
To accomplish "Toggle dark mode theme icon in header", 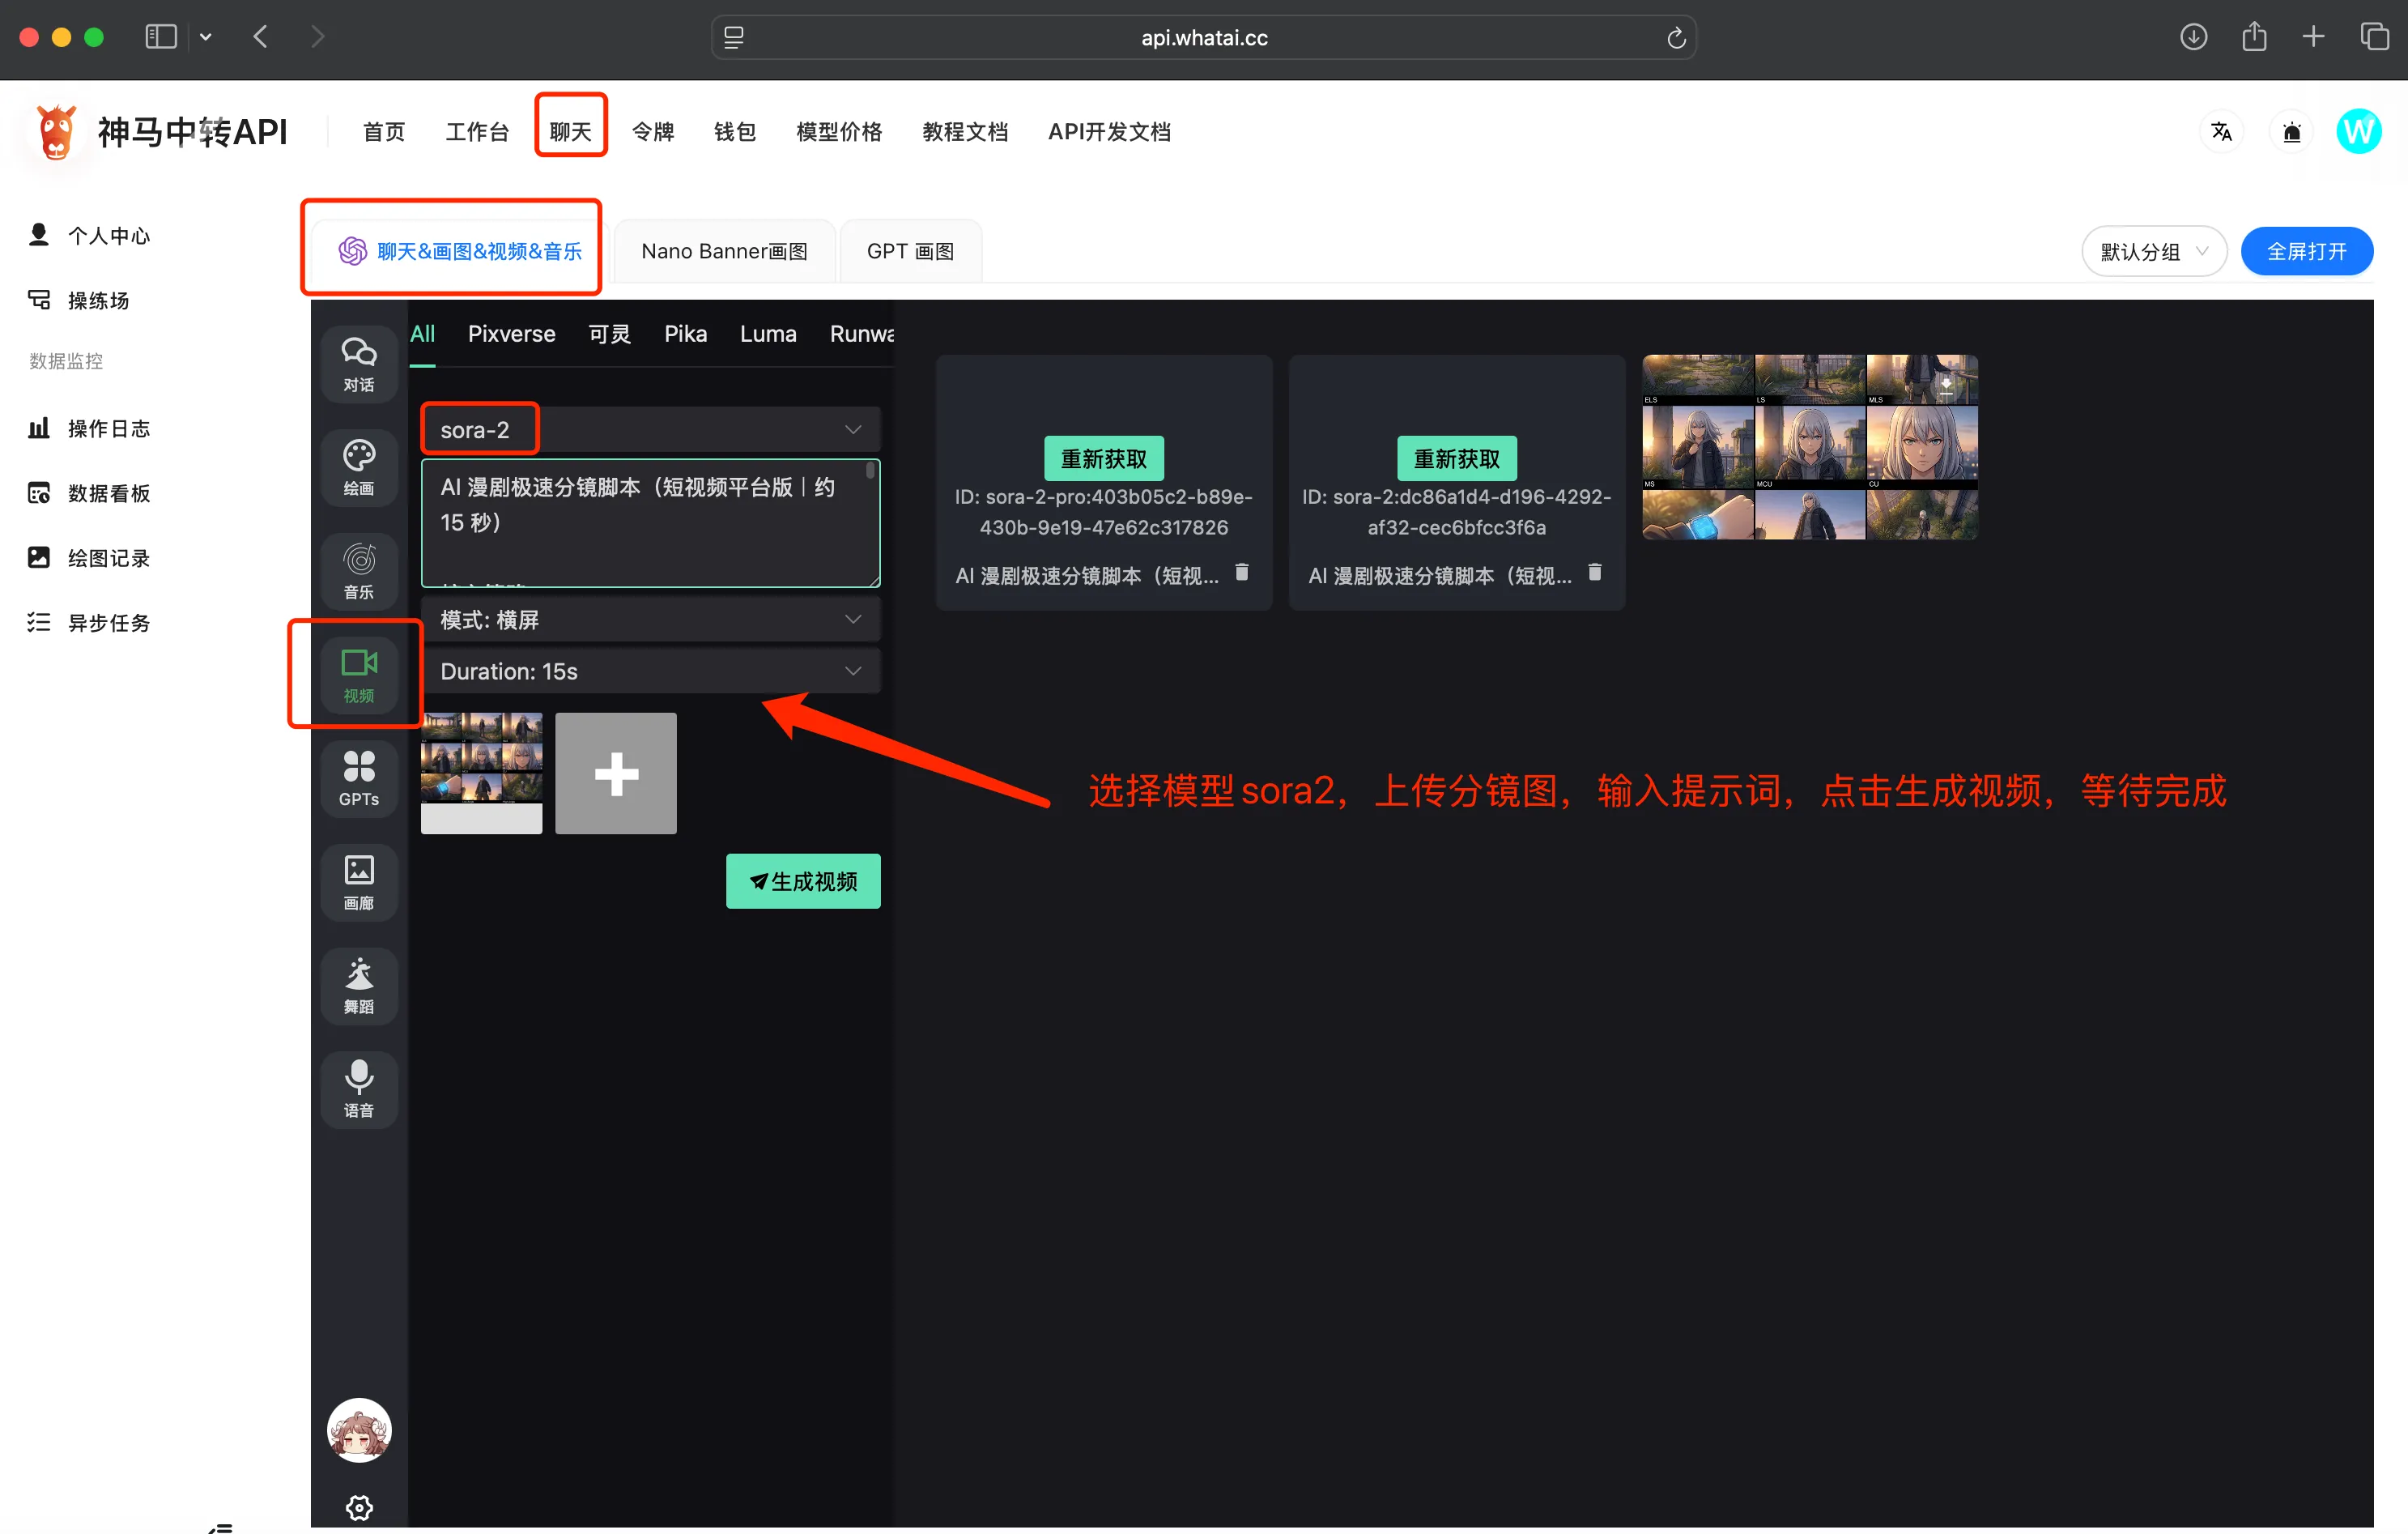I will [x=2291, y=132].
